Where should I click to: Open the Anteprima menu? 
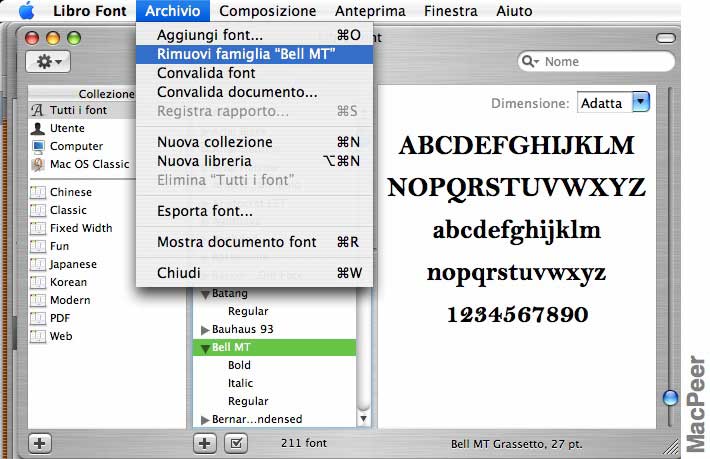point(370,11)
